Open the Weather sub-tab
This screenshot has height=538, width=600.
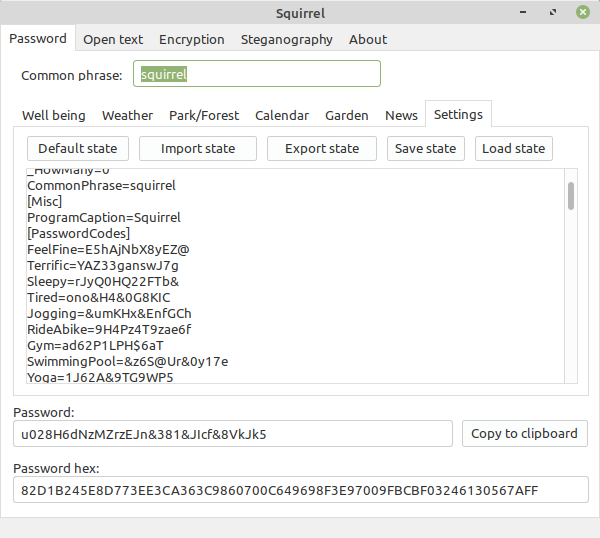tap(127, 115)
